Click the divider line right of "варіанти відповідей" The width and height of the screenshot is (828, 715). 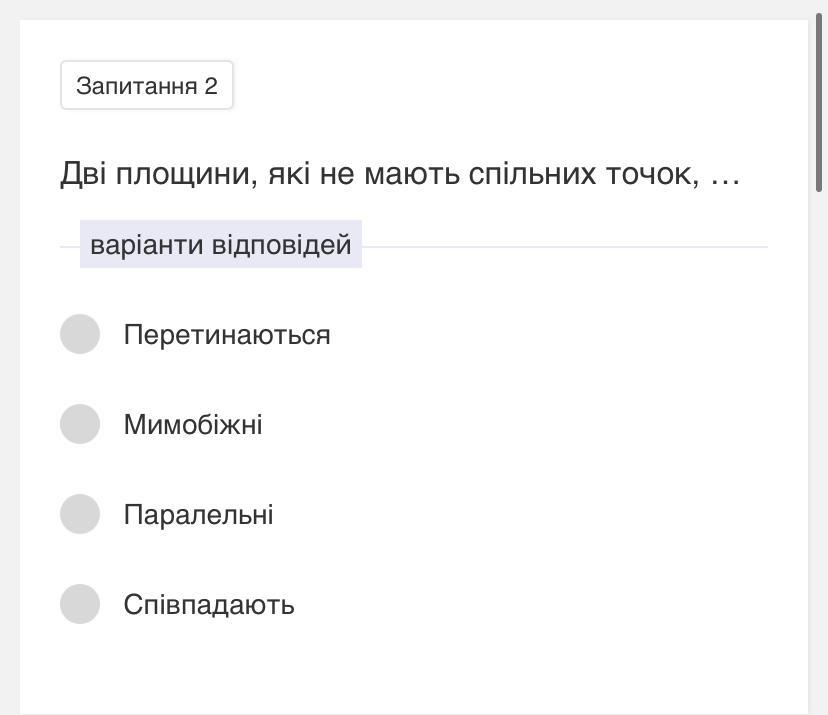tap(564, 246)
